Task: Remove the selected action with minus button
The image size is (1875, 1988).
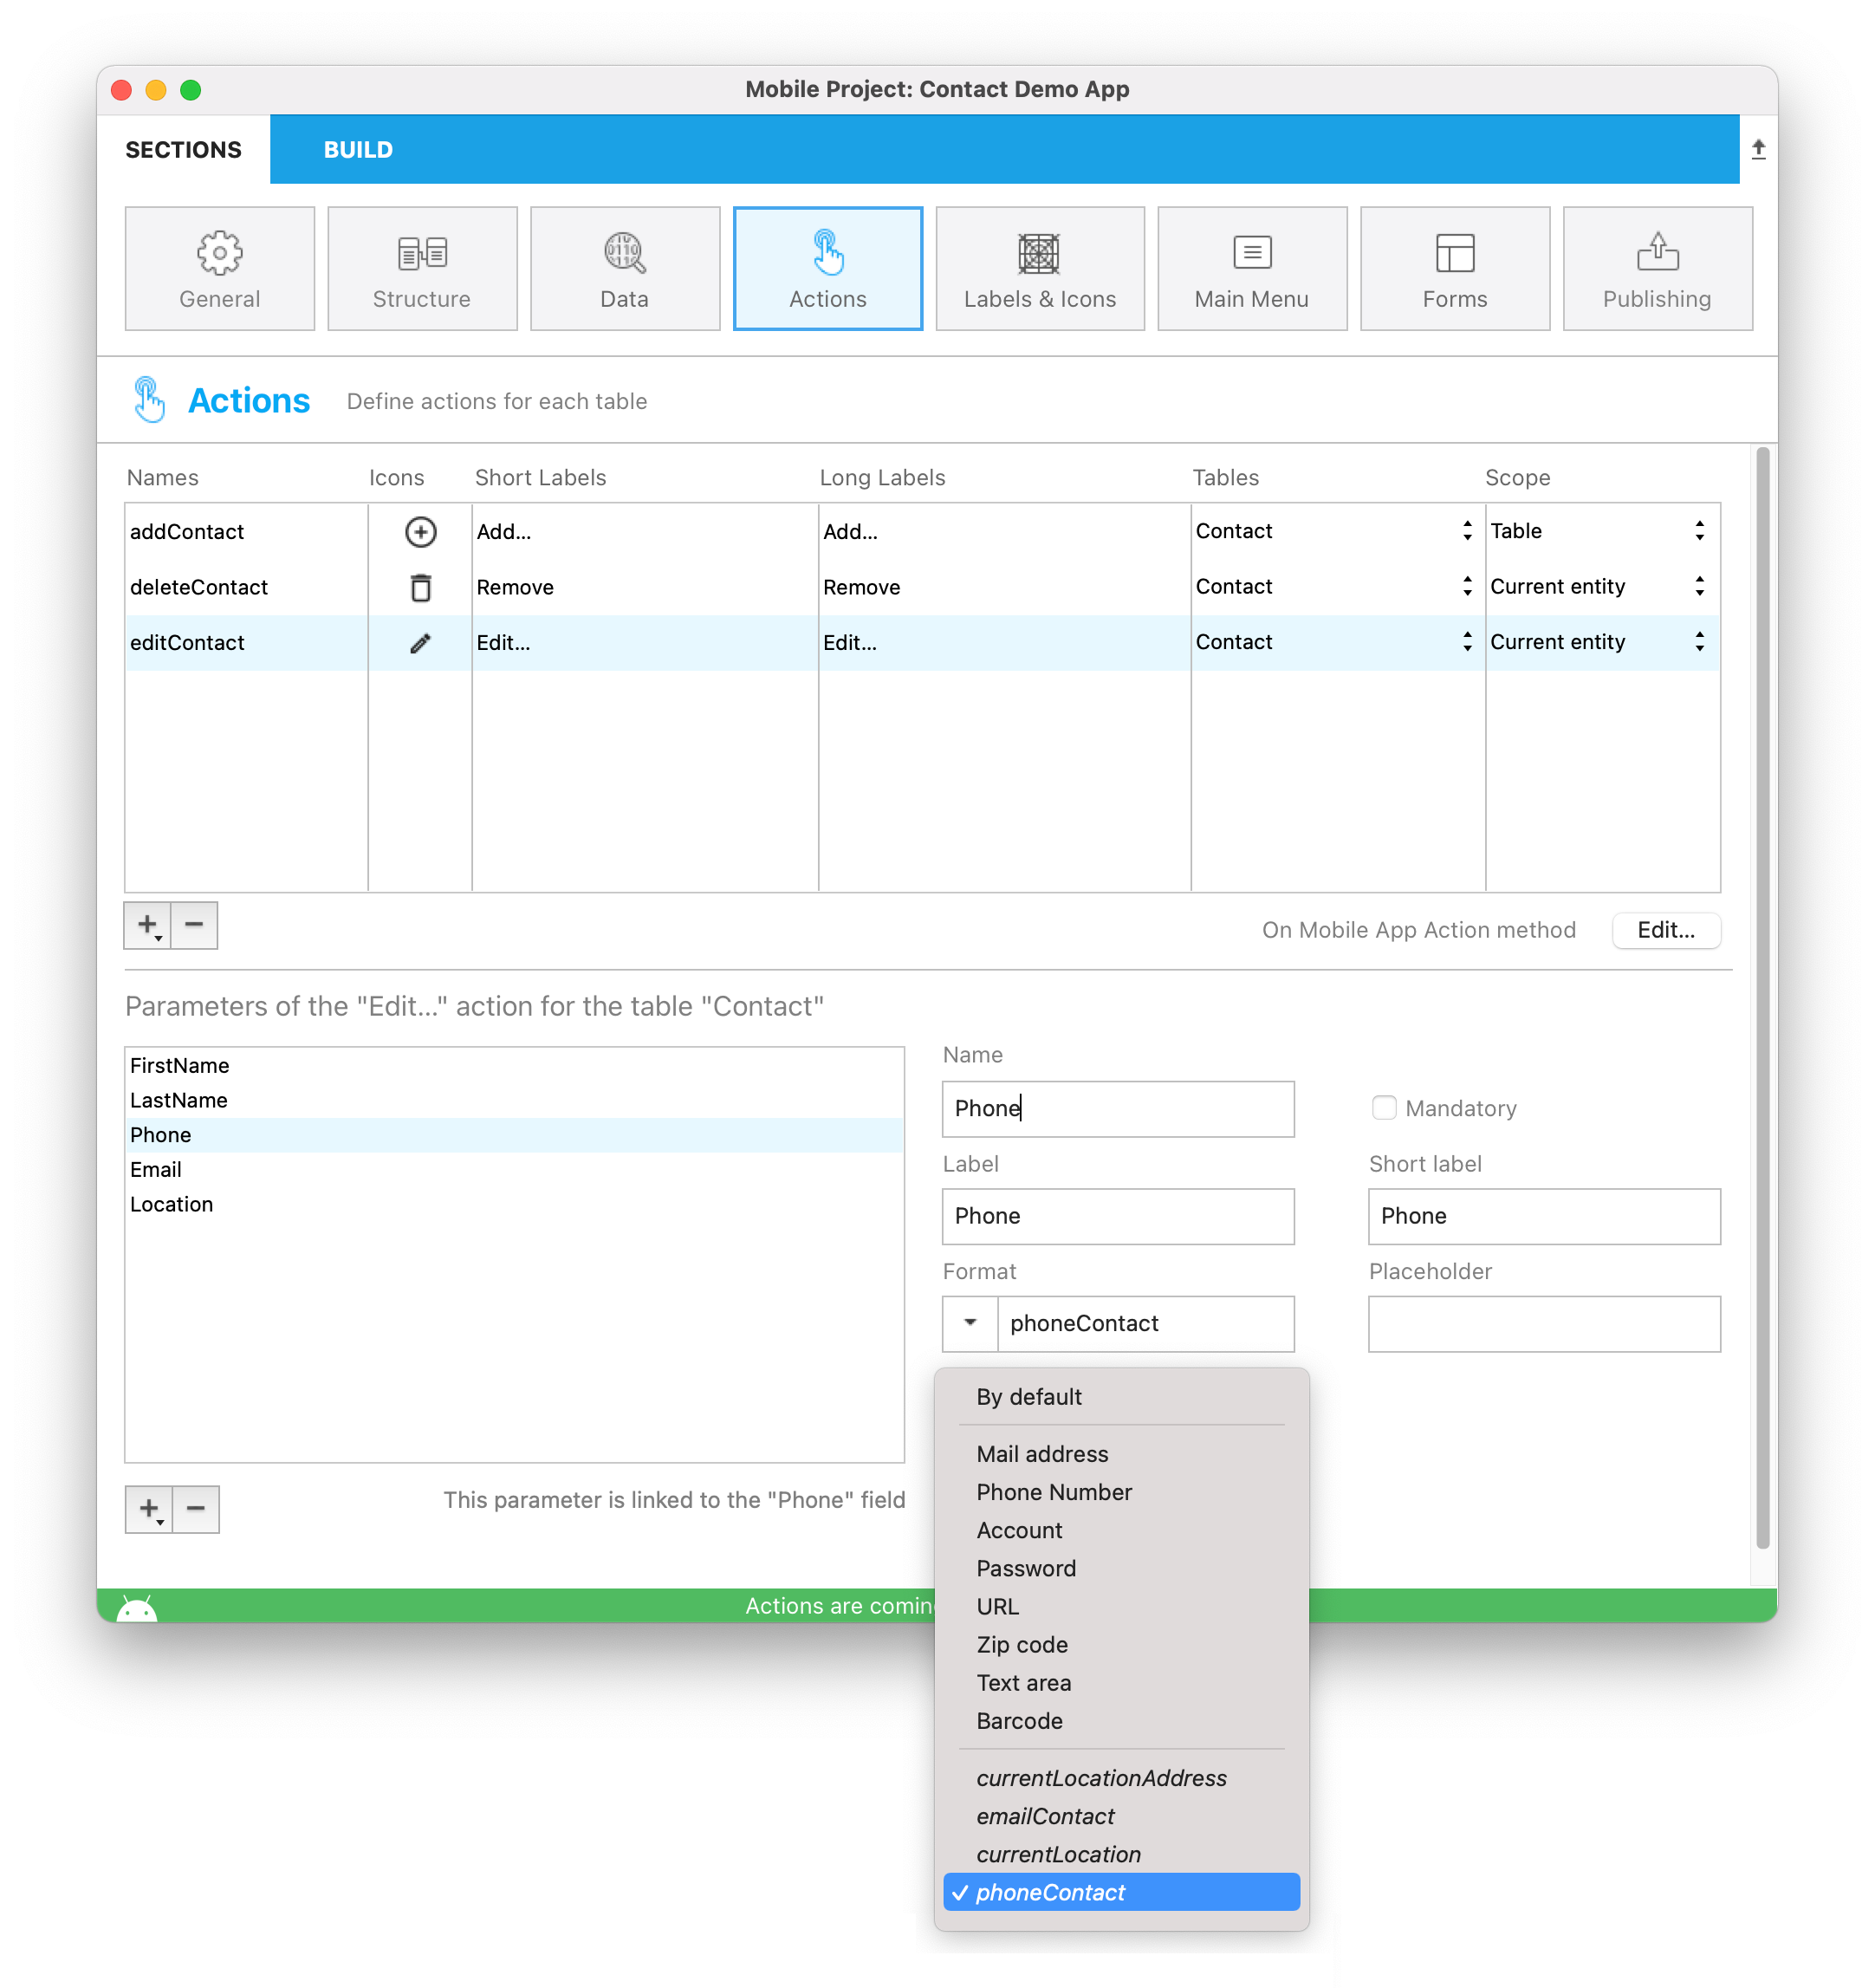Action: 194,925
